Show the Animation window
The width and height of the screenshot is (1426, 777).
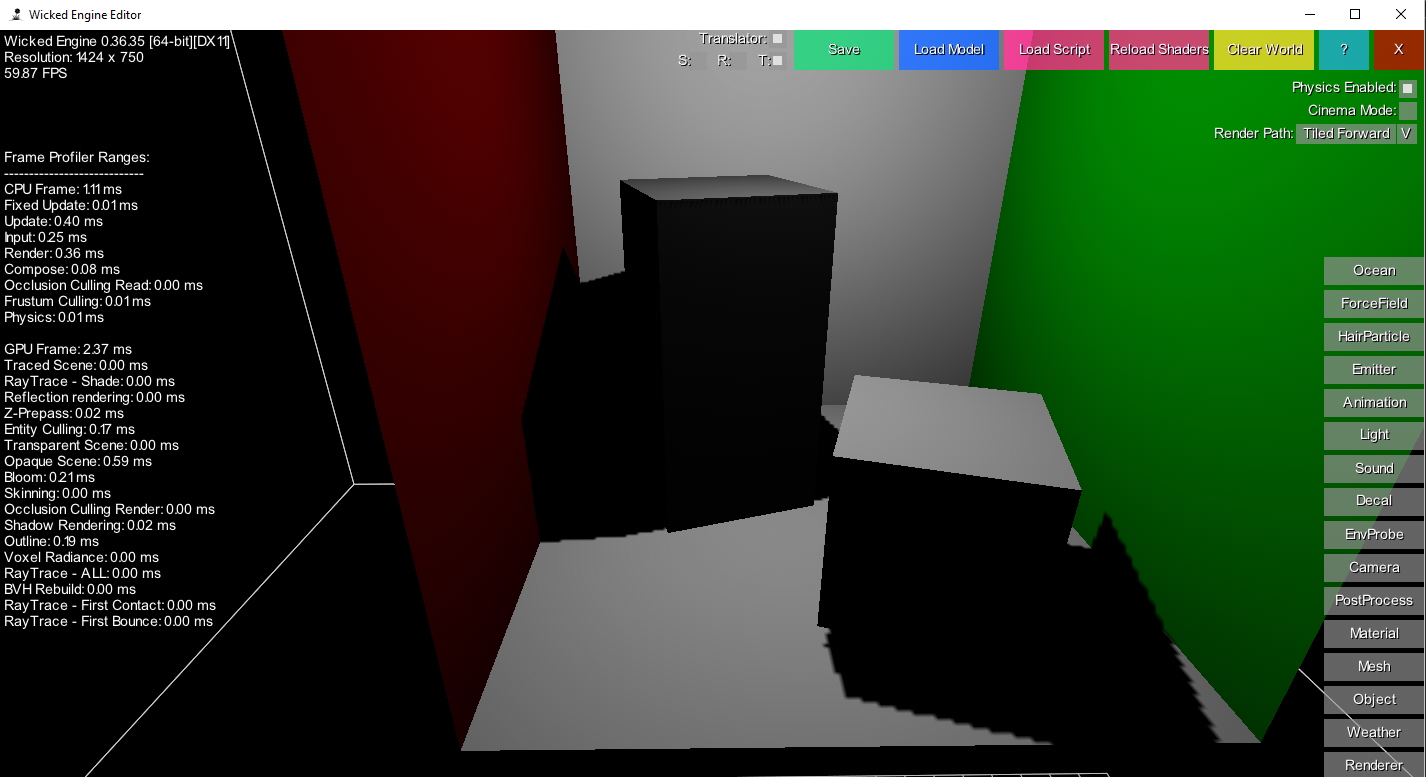tap(1374, 403)
